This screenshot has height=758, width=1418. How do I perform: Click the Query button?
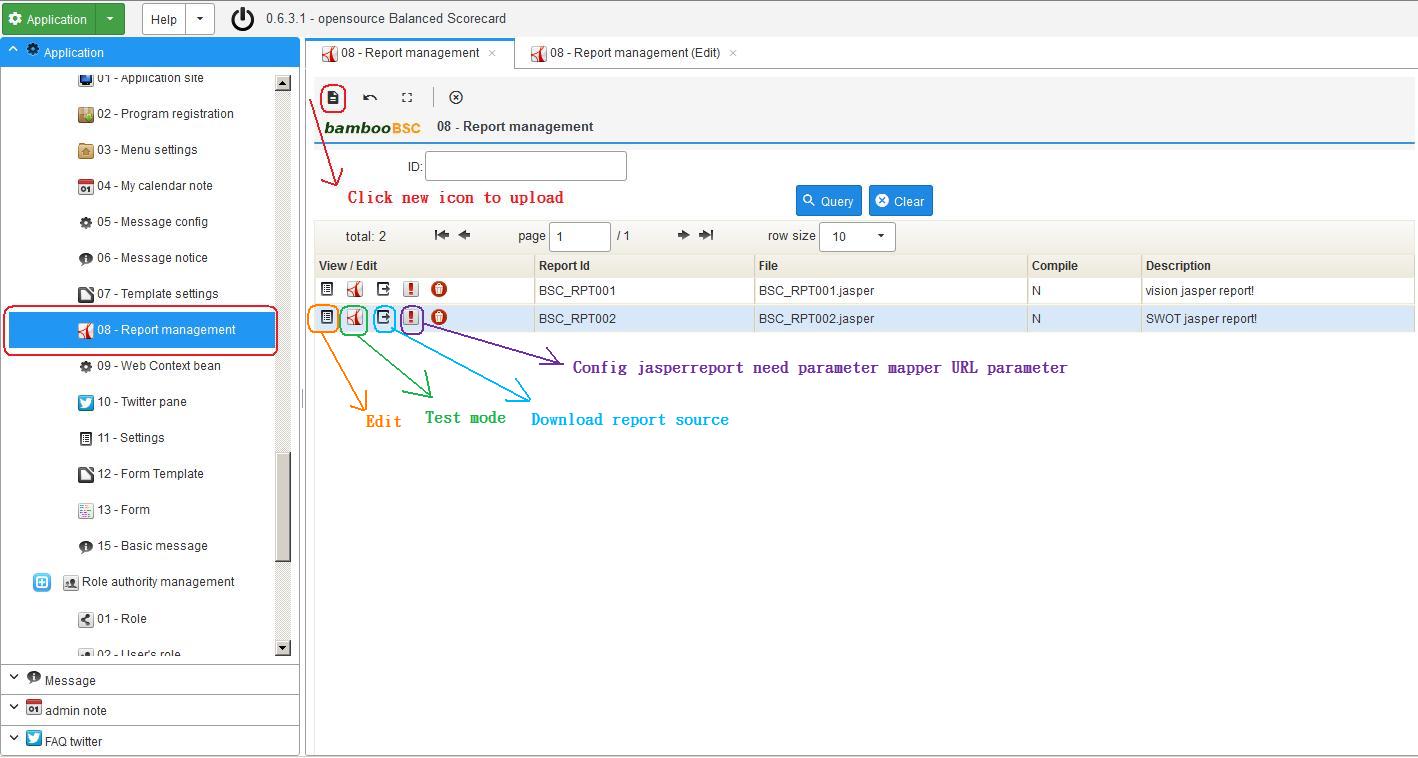point(828,201)
